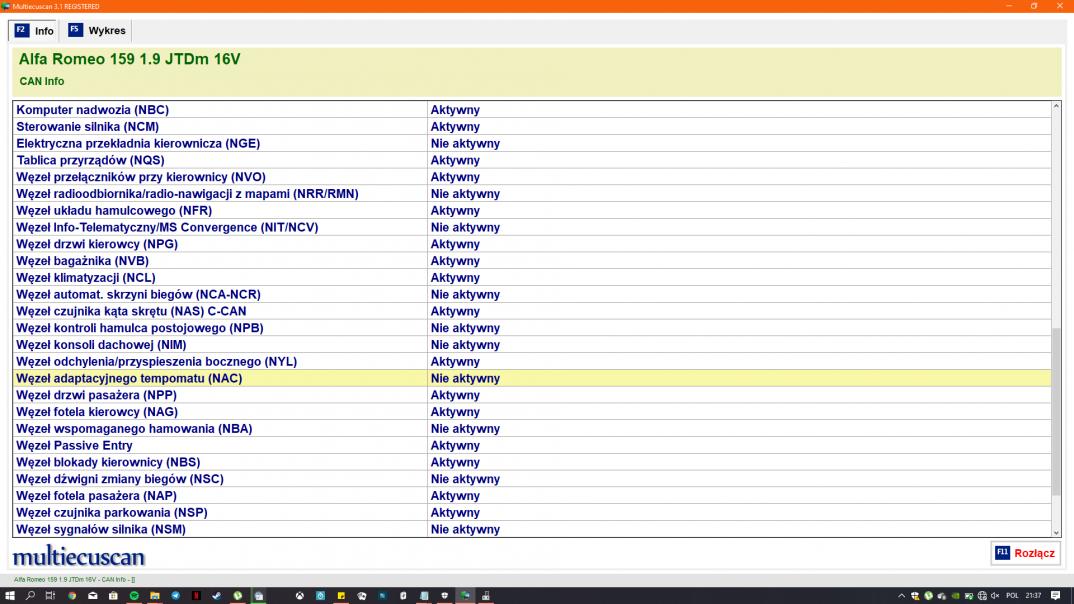Select row Tablica przyrządów (NQS)
The width and height of the screenshot is (1074, 604).
coord(532,160)
